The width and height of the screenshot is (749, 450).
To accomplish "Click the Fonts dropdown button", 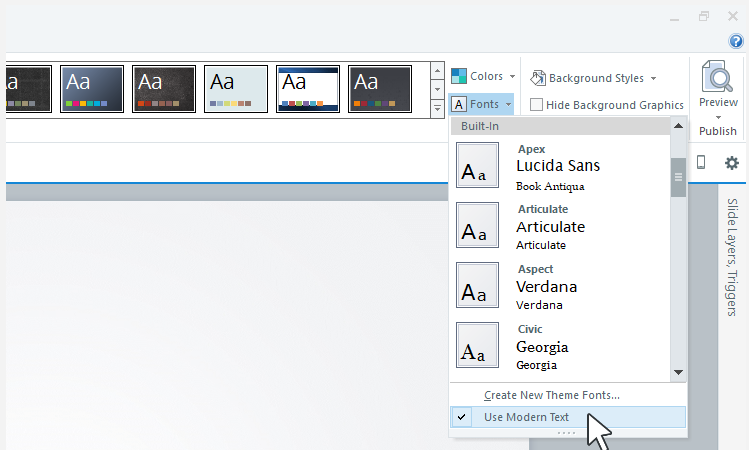I will click(x=482, y=104).
